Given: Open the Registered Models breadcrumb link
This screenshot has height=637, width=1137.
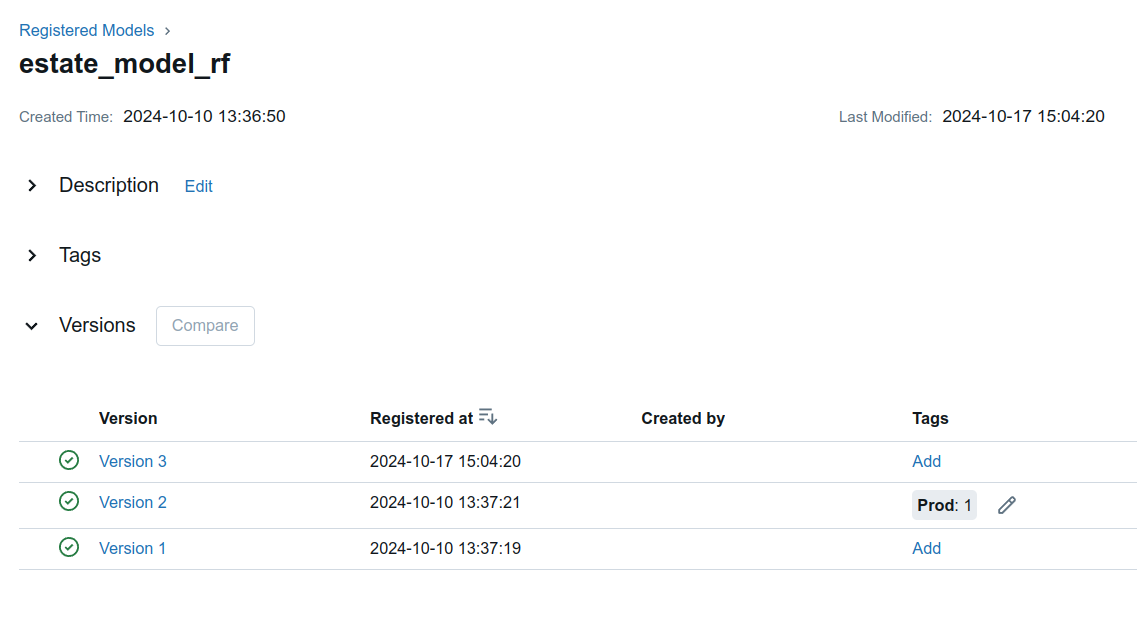Looking at the screenshot, I should pos(86,30).
